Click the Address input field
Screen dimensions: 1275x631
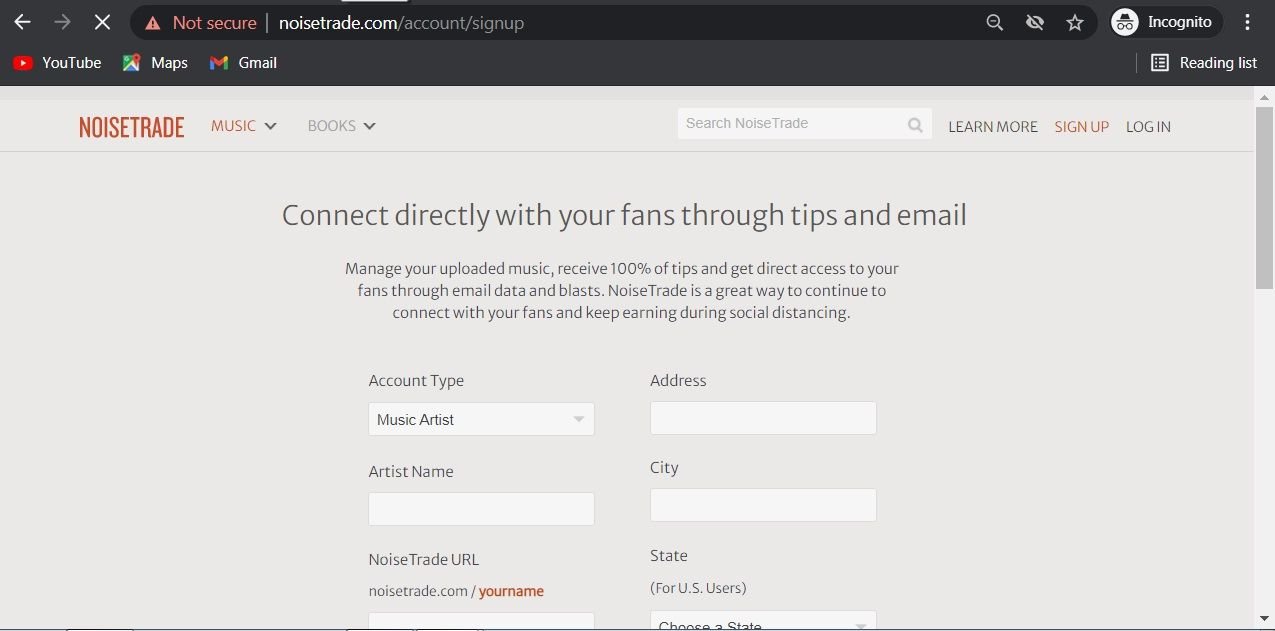tap(763, 418)
